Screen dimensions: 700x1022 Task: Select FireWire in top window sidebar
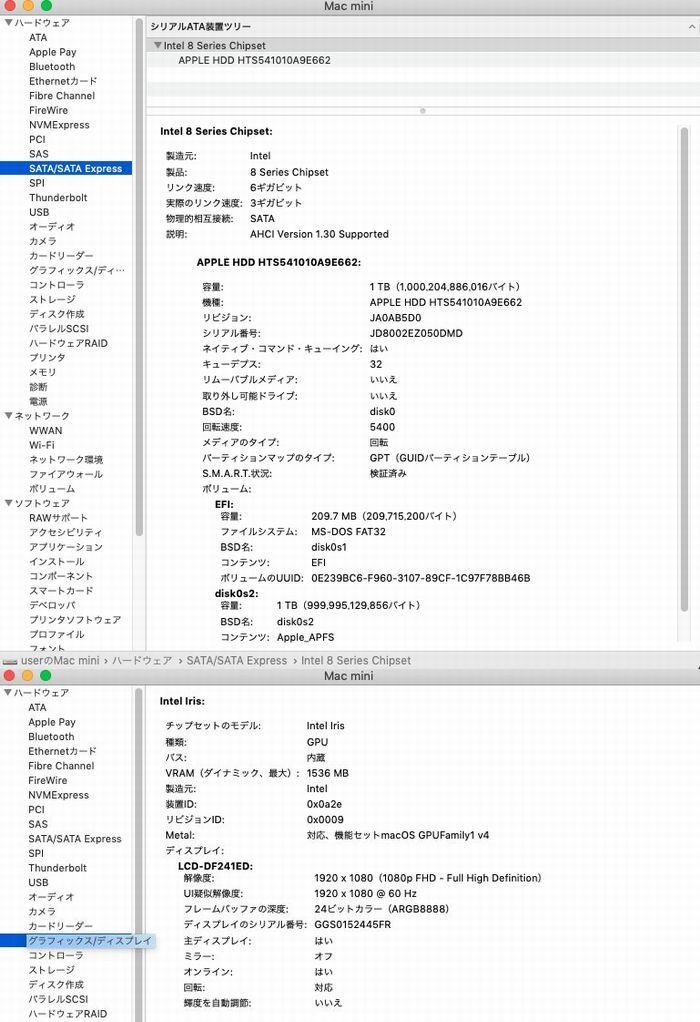coord(48,110)
